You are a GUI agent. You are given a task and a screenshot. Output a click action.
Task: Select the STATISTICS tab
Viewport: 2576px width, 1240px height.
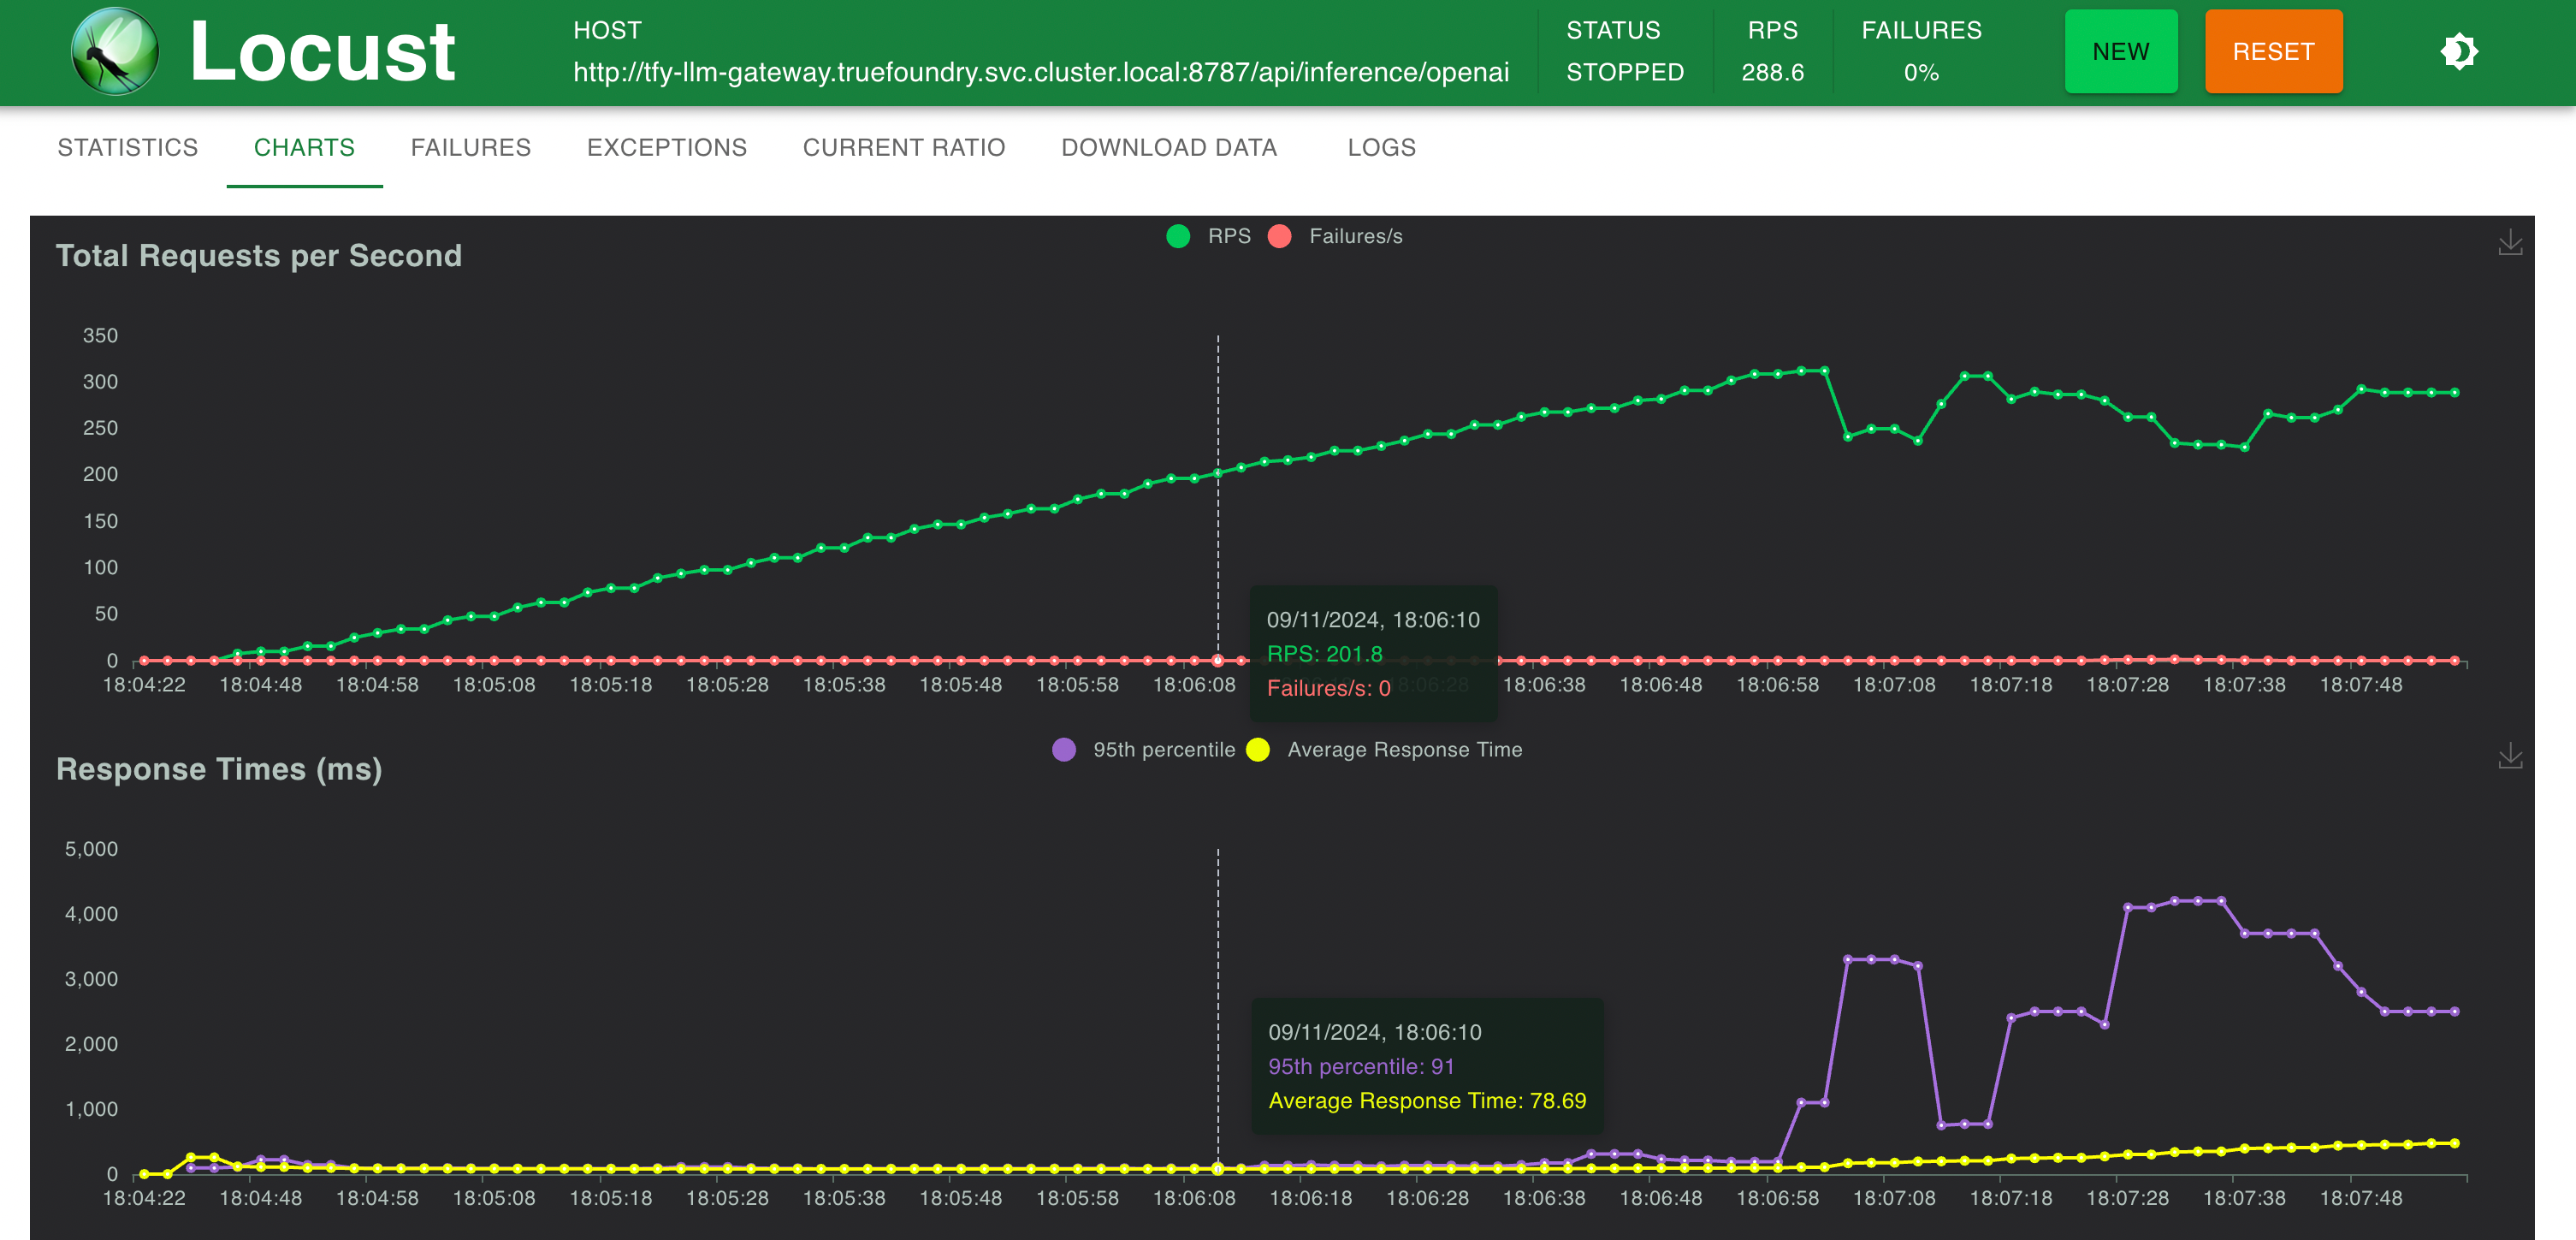(x=127, y=148)
